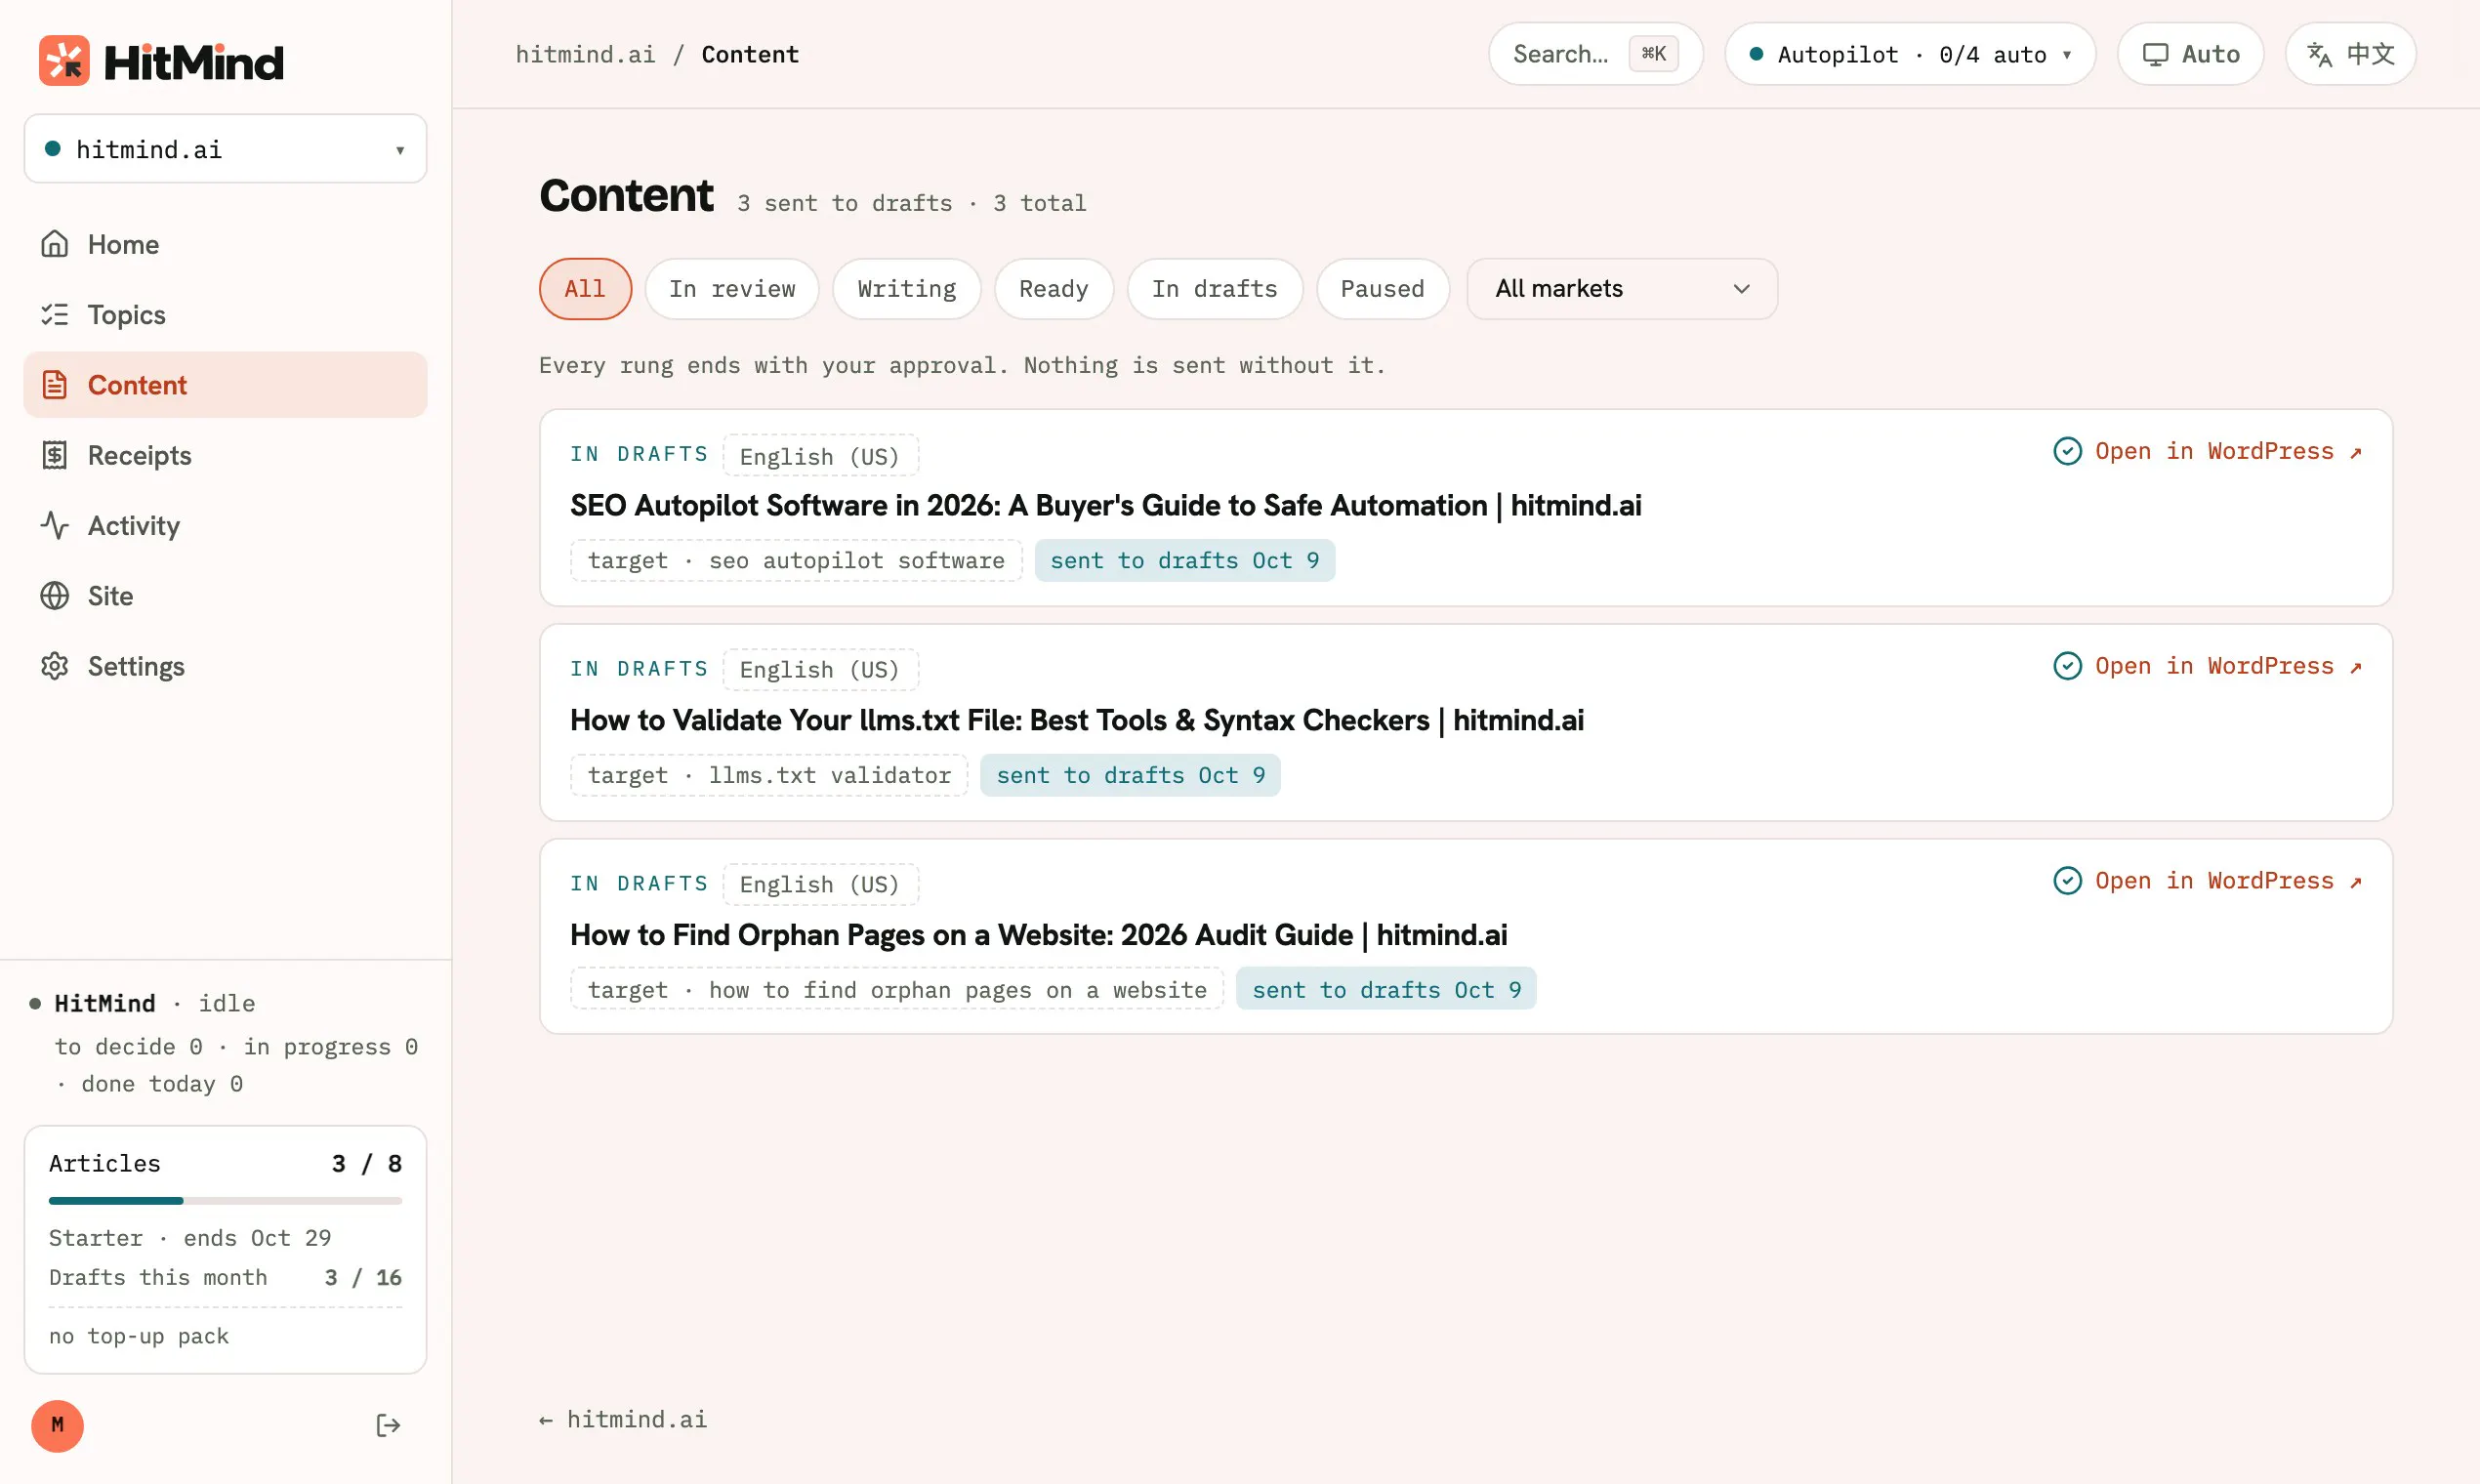Click check-circle icon on llms.txt card

coord(2067,666)
